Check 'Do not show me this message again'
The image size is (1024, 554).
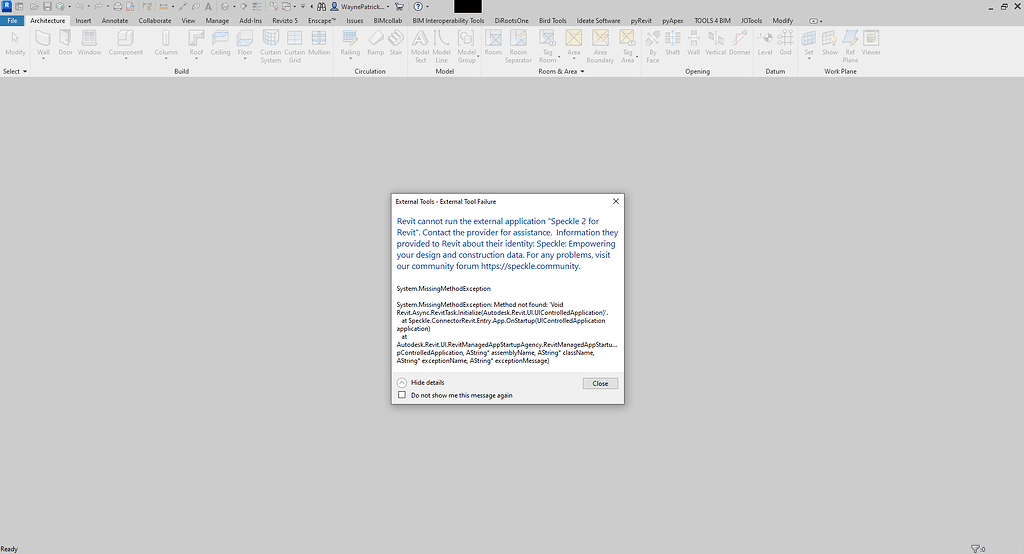402,395
